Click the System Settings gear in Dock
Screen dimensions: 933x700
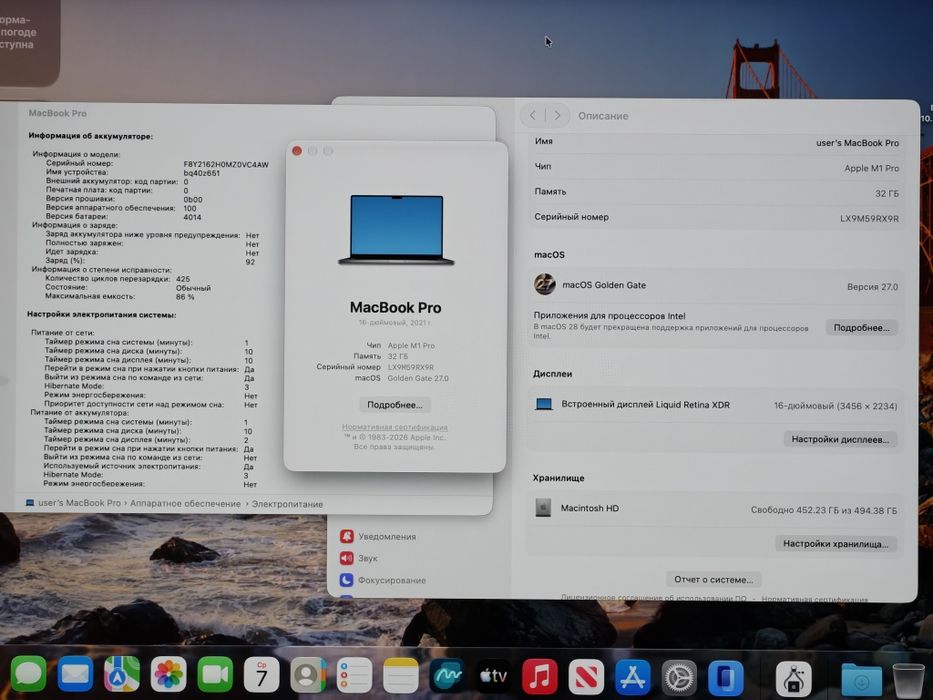[x=679, y=677]
